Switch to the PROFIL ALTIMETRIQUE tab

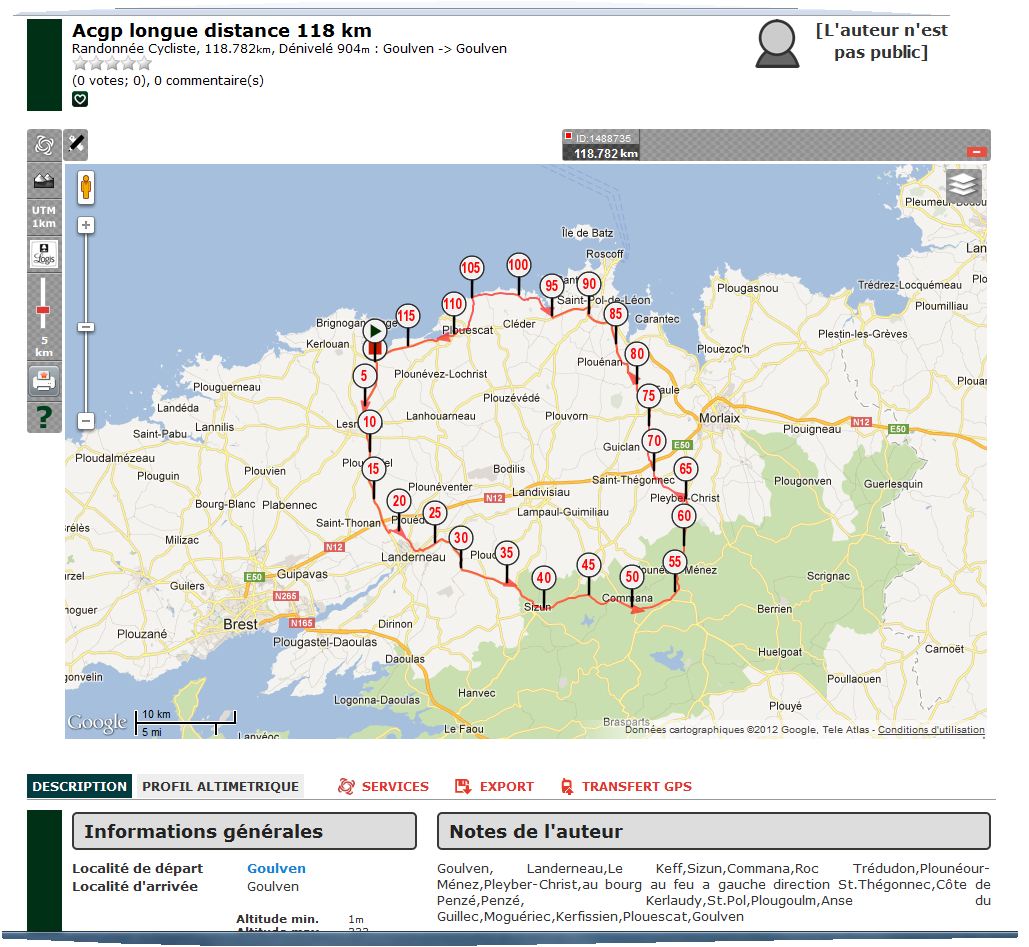220,786
